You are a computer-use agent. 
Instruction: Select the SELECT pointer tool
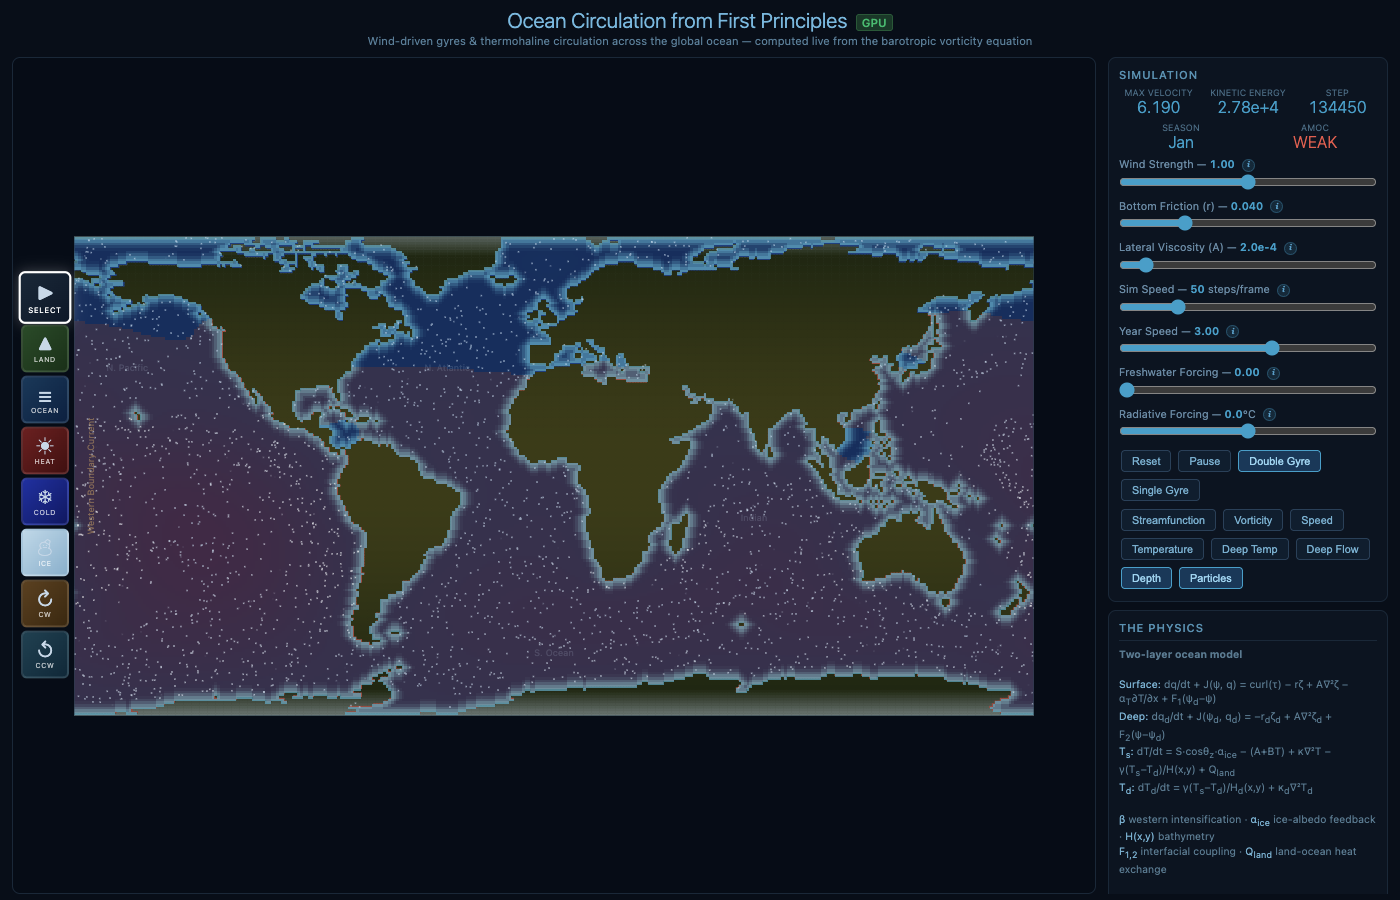44,297
